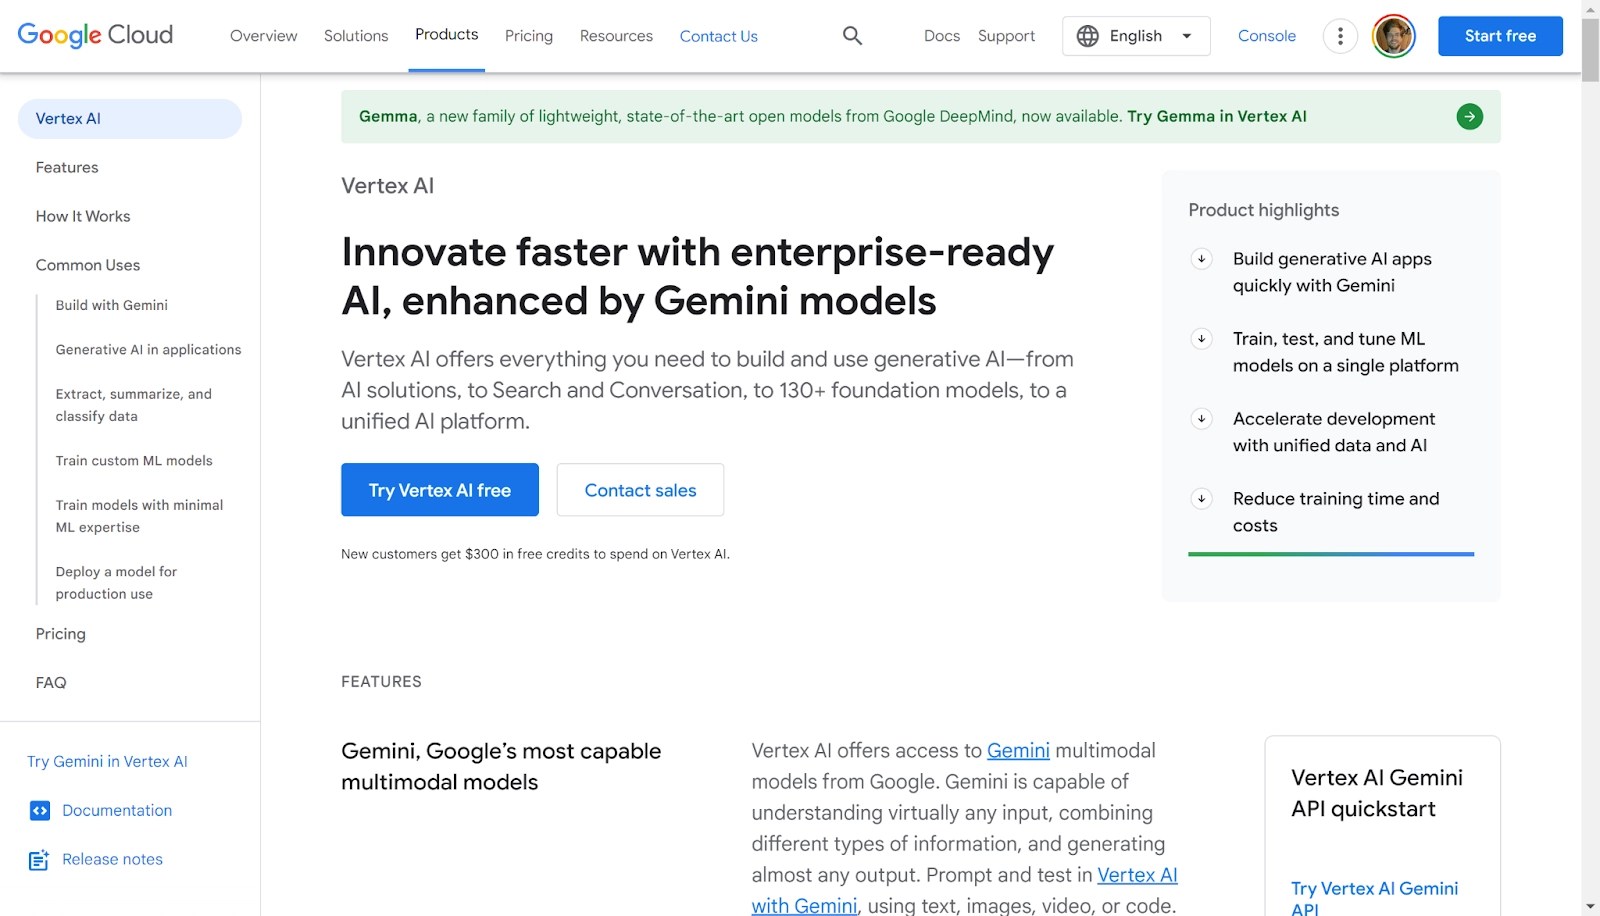
Task: Expand 'Train, test, and tune ML' arrow
Action: point(1202,339)
